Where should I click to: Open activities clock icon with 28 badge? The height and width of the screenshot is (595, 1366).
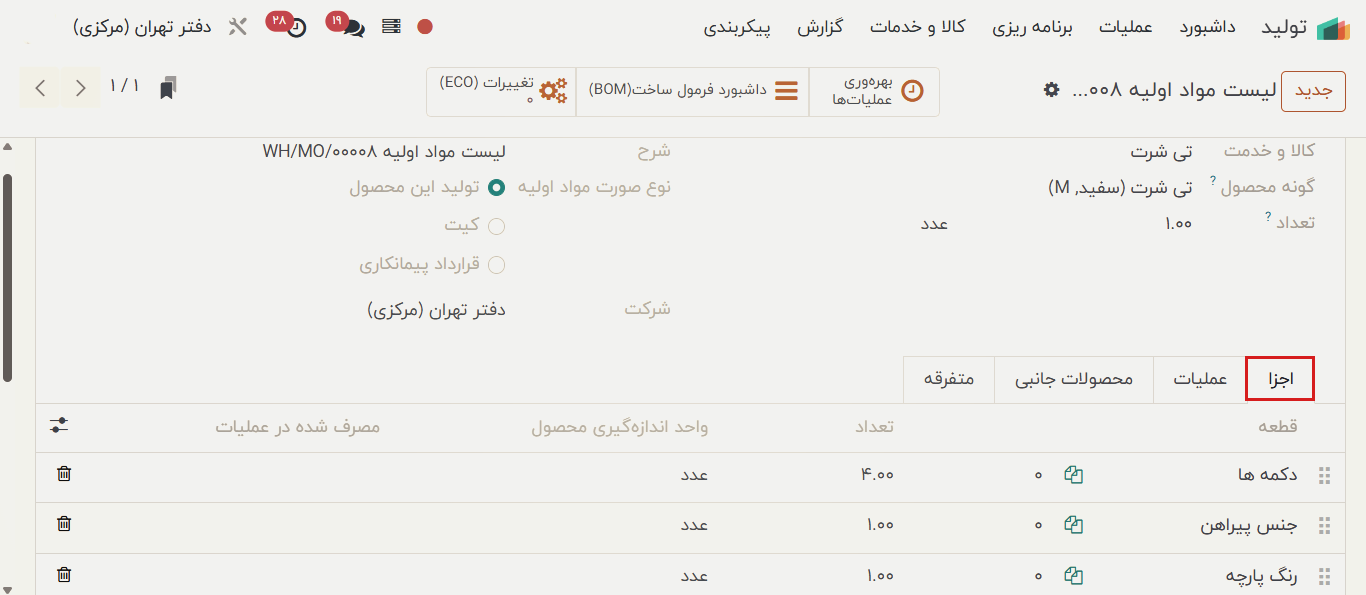296,28
